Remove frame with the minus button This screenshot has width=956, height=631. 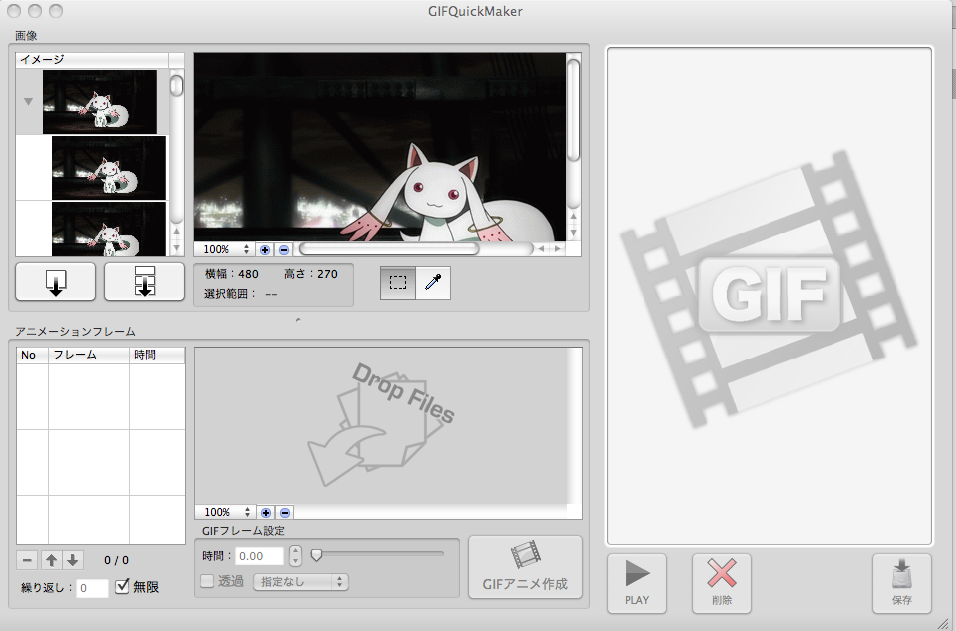pos(27,560)
